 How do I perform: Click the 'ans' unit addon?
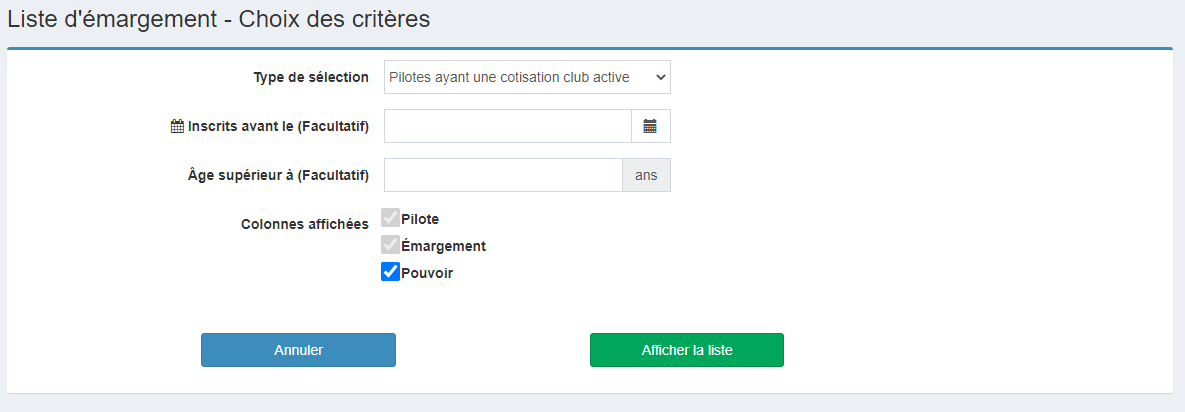tap(646, 175)
